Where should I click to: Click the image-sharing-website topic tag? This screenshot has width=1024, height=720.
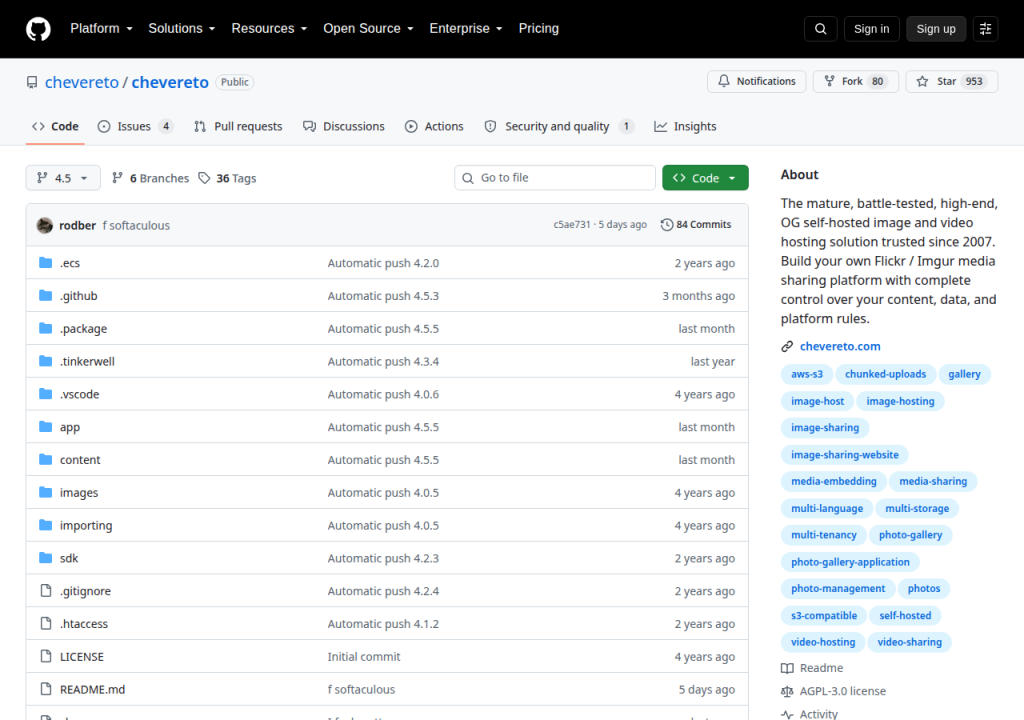point(844,455)
